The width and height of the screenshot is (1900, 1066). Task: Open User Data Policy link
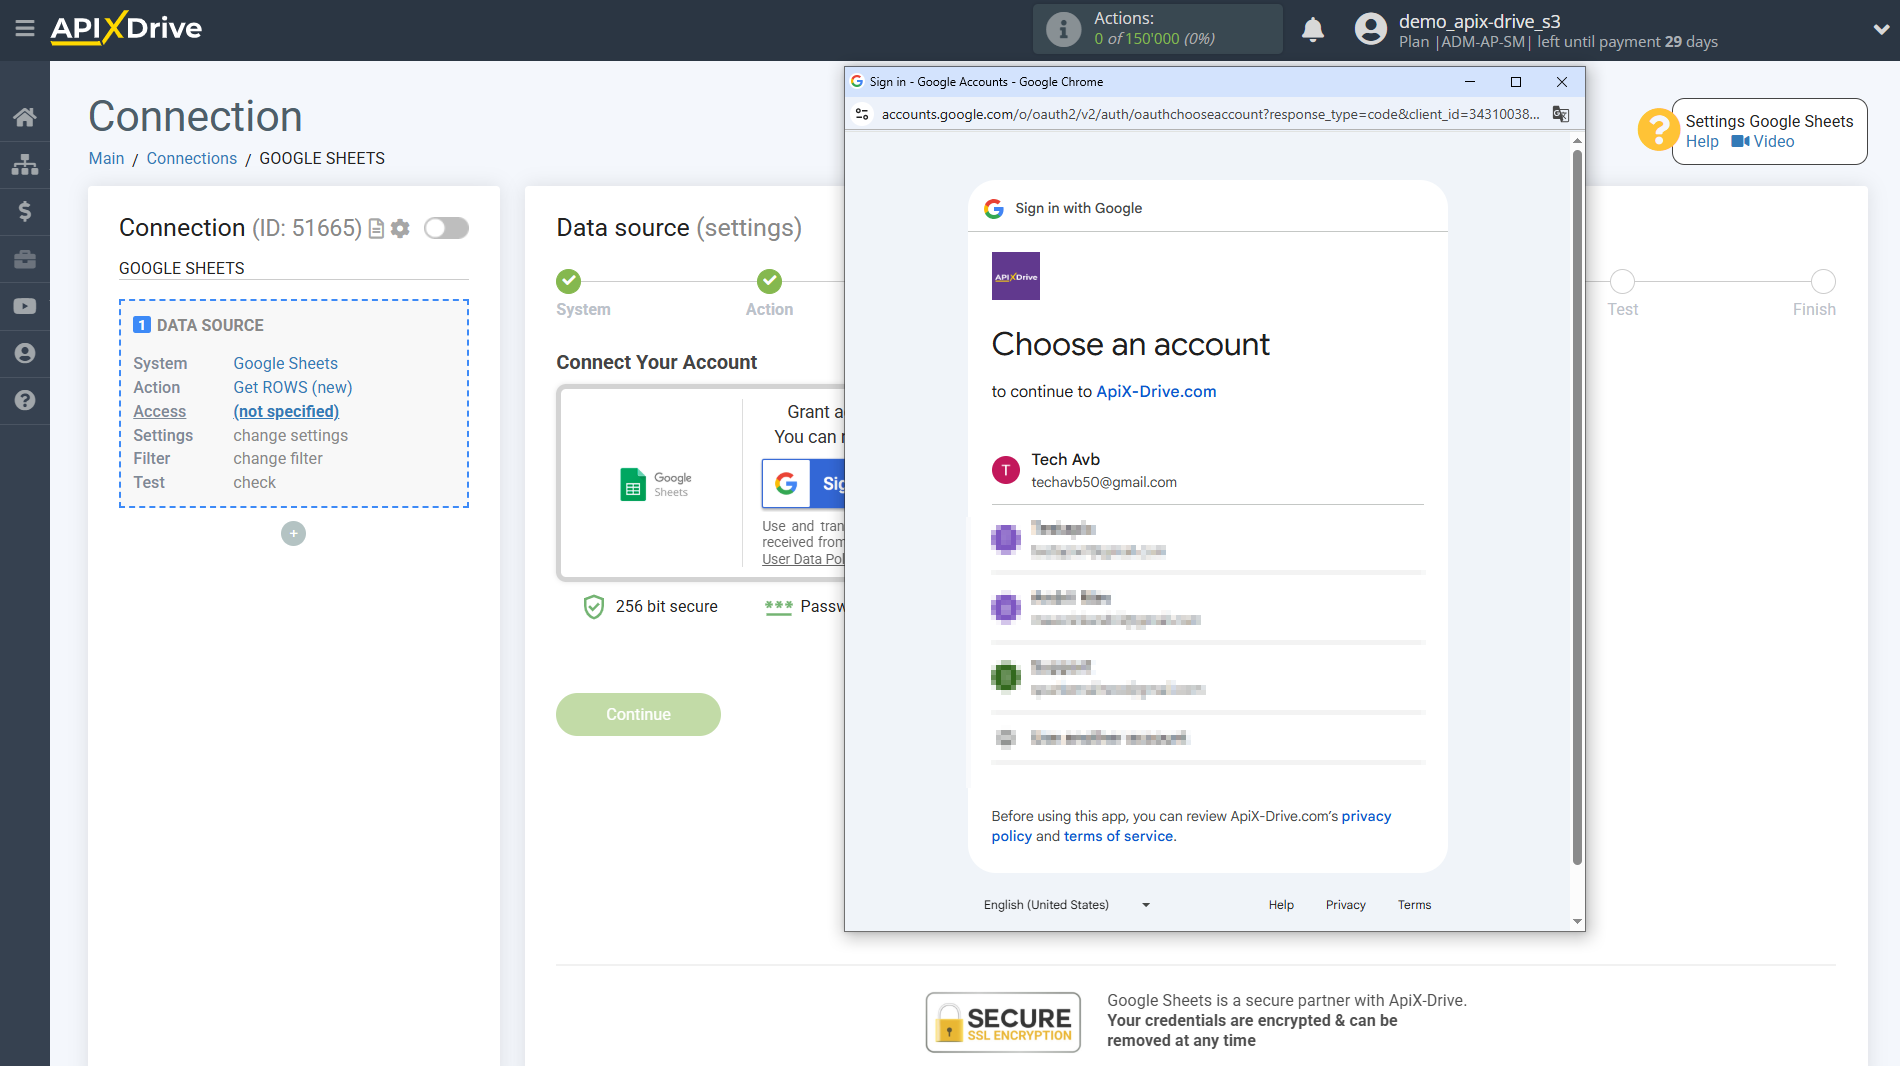[803, 559]
